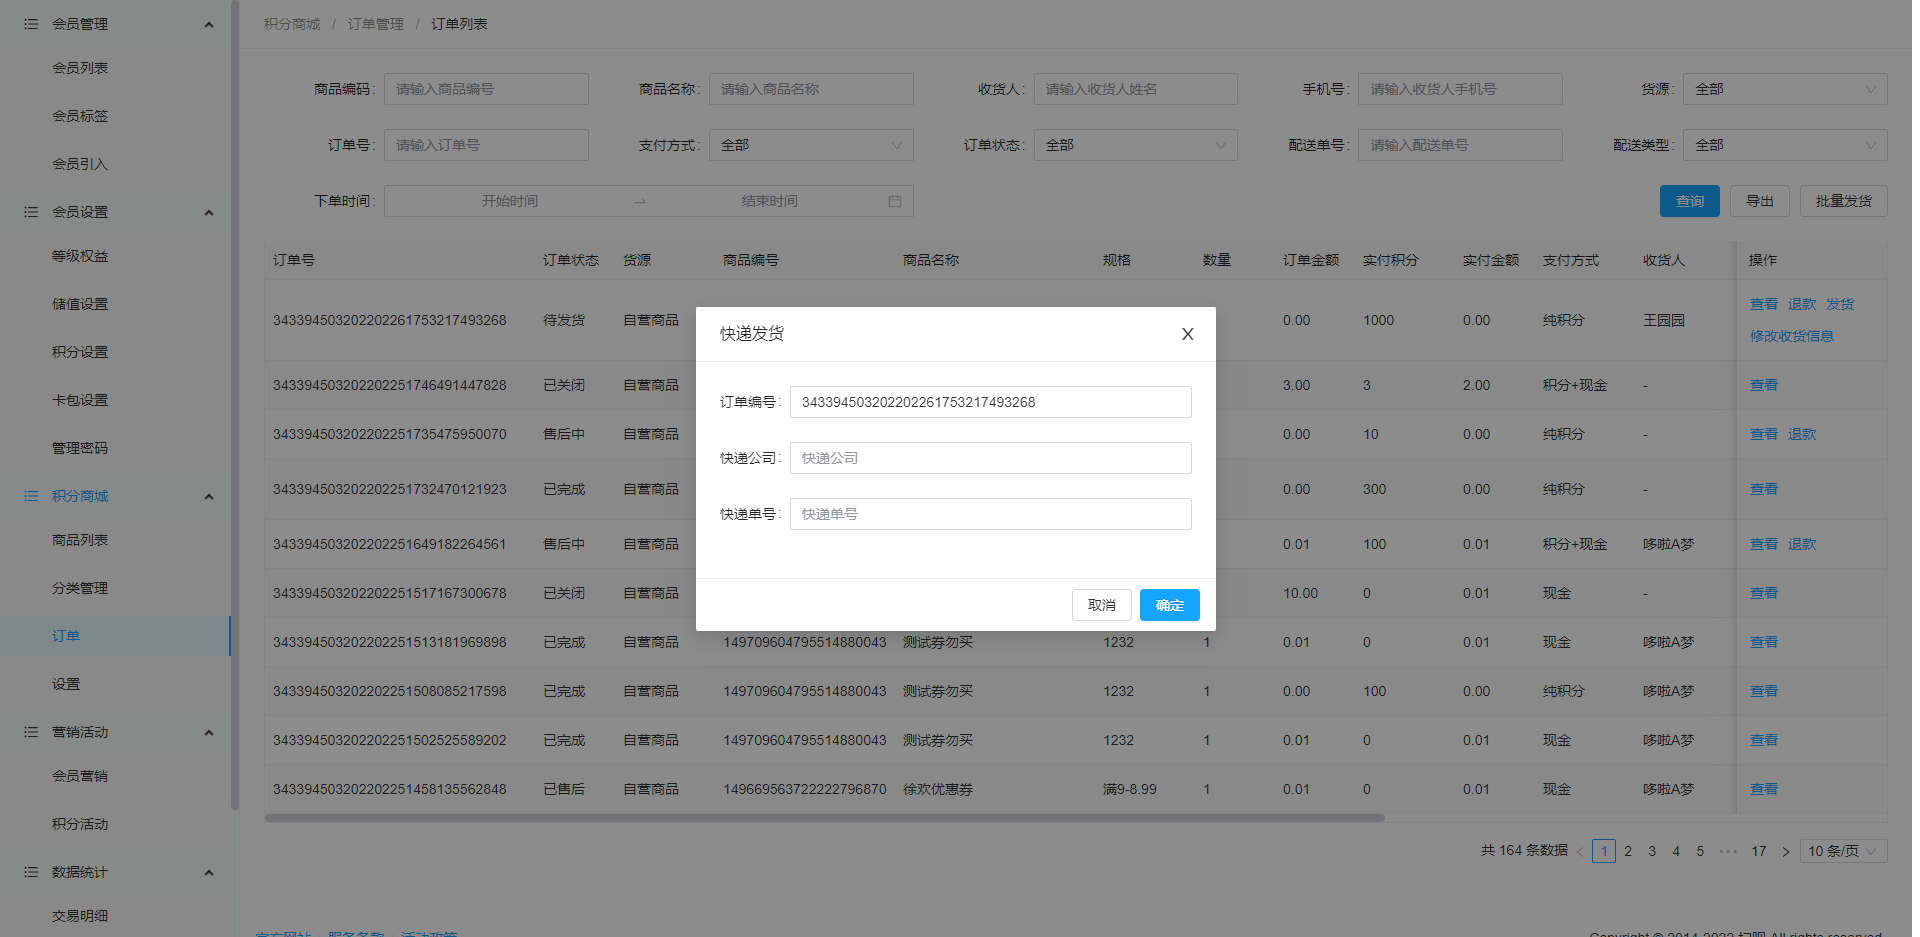Viewport: 1920px width, 937px height.
Task: Click the calendar icon in 下单时间 field
Action: (x=894, y=201)
